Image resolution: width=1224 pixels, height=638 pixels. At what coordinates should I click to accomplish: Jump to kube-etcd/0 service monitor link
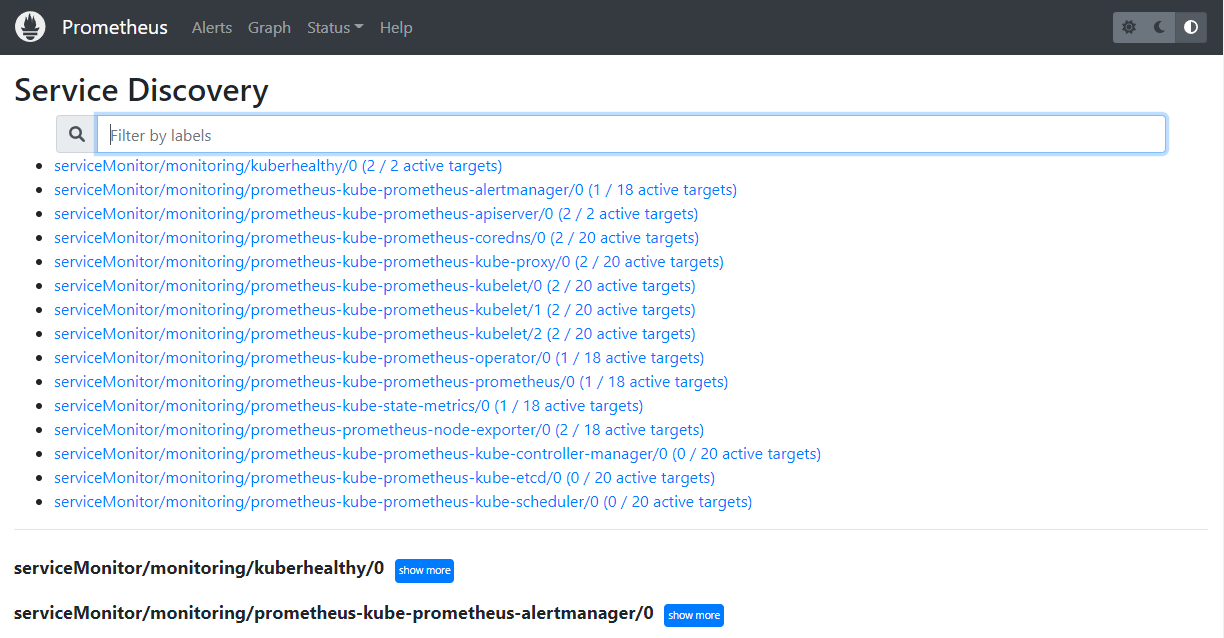click(384, 478)
